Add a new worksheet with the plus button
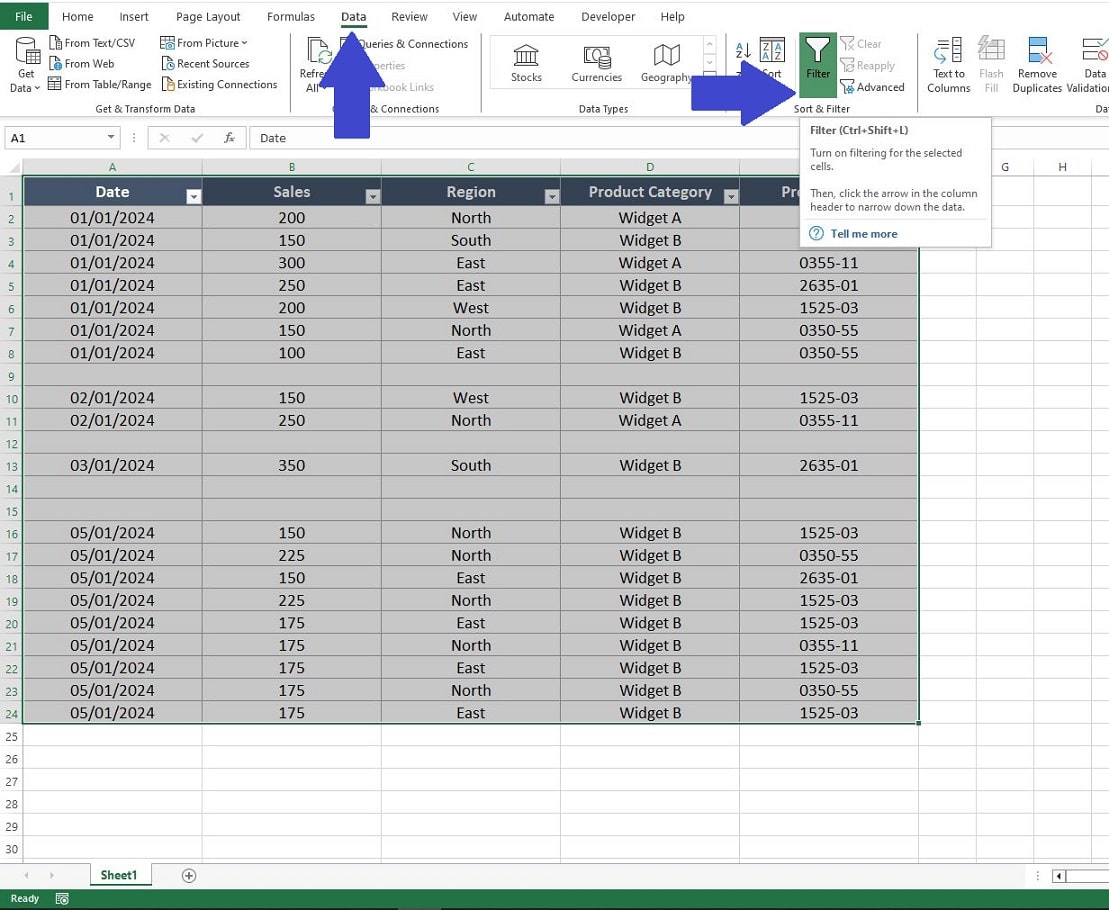Viewport: 1109px width, 910px height. 188,875
